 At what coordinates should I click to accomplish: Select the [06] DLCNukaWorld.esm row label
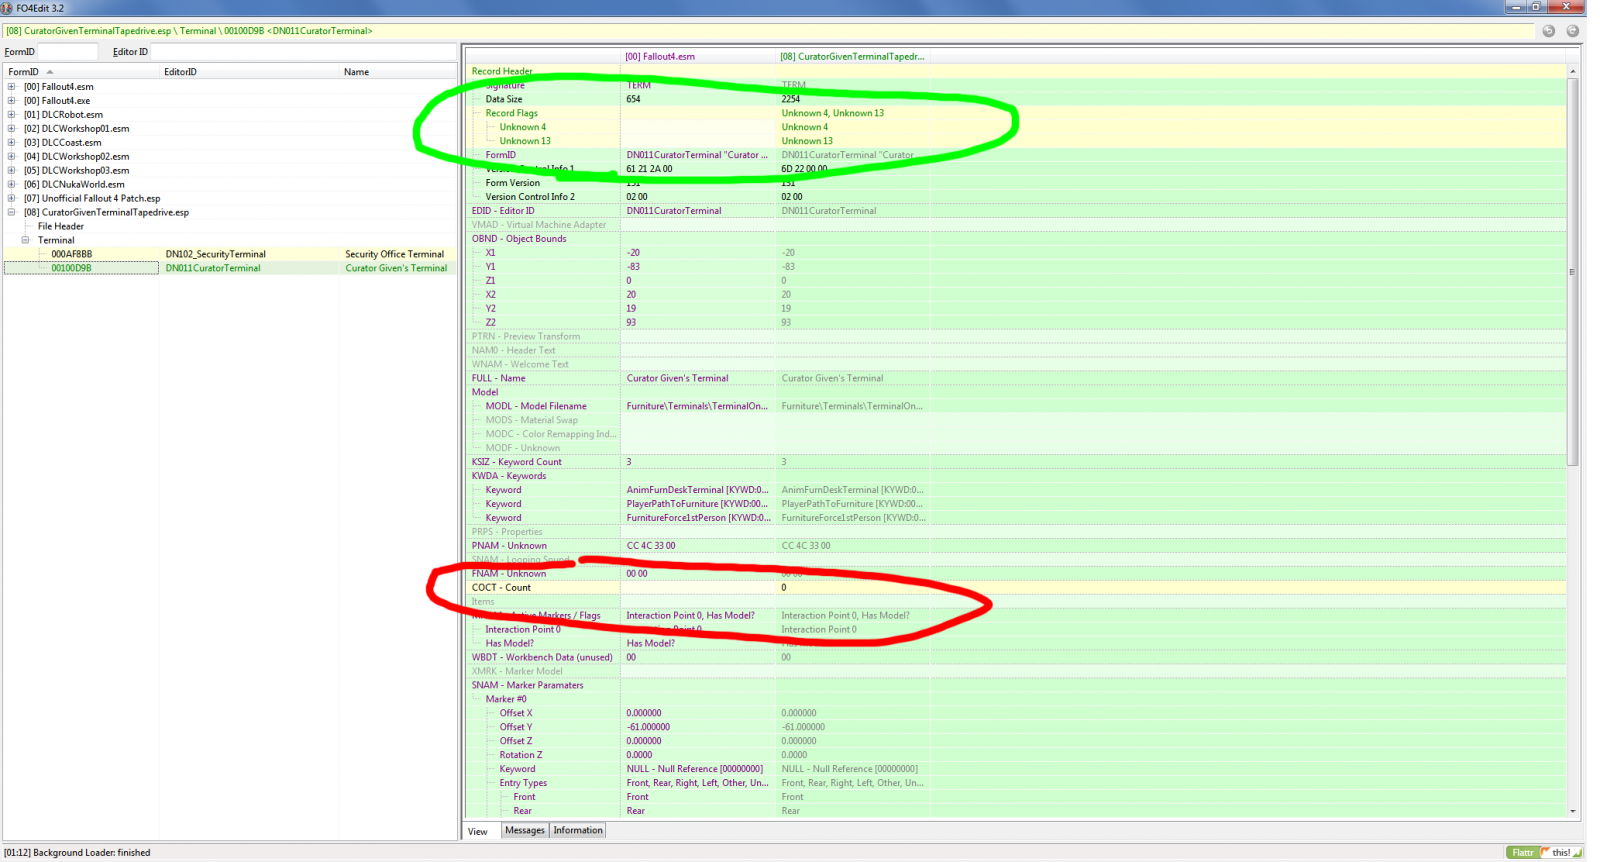(x=76, y=185)
